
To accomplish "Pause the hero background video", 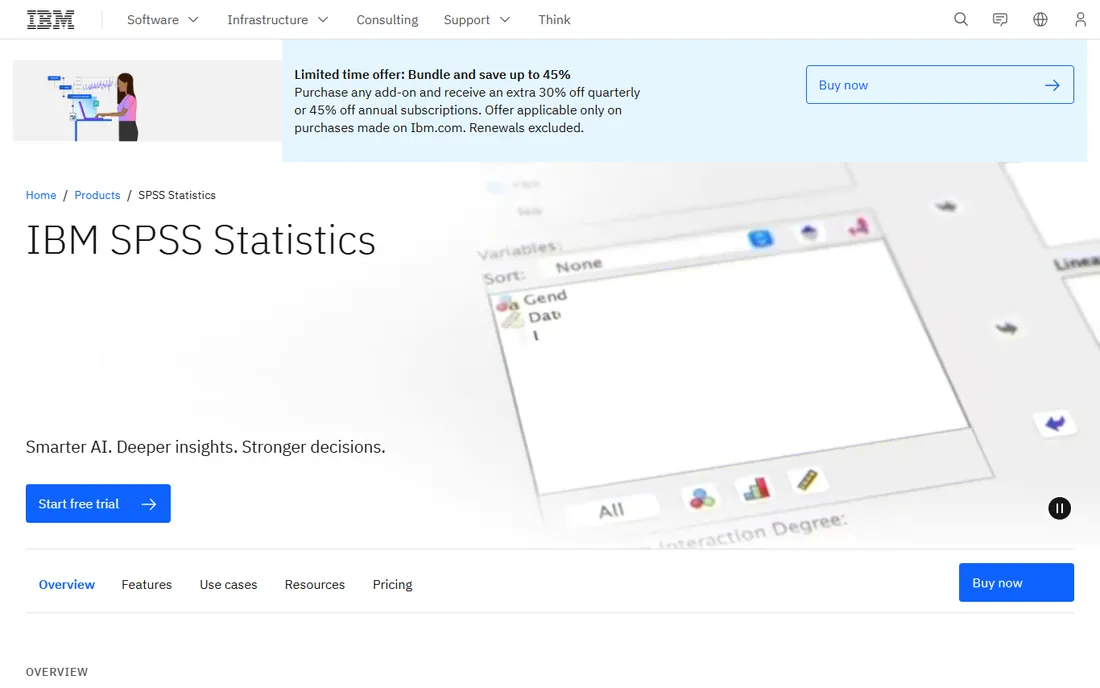I will click(x=1059, y=508).
